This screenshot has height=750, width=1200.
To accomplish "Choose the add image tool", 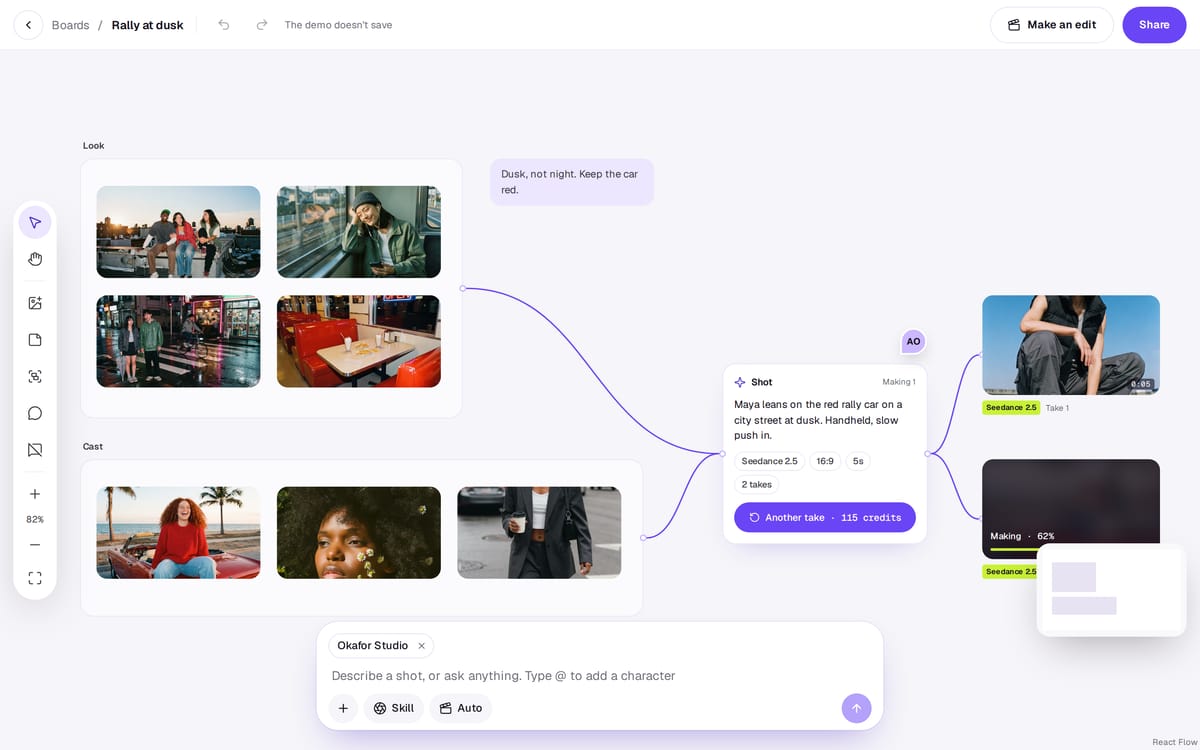I will pos(35,303).
